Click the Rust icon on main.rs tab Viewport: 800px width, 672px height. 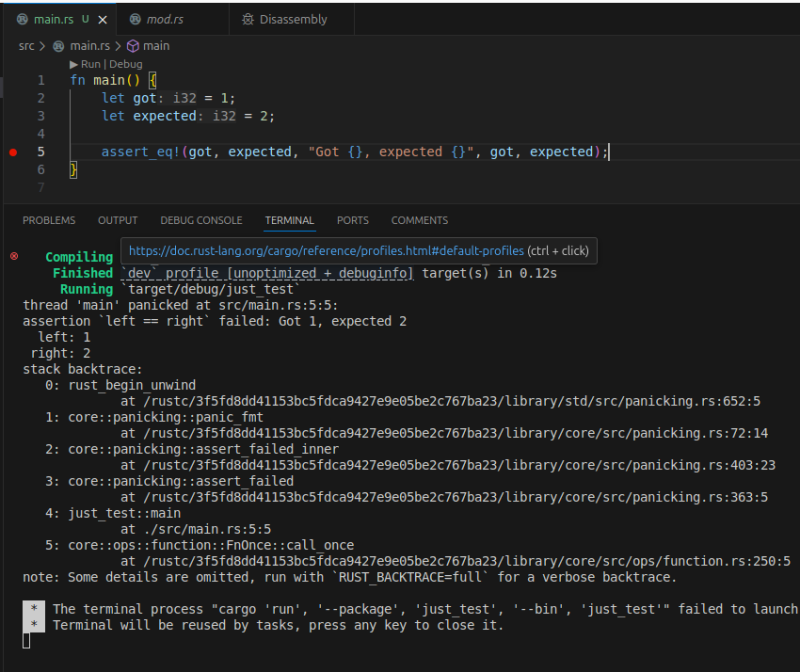coord(22,19)
